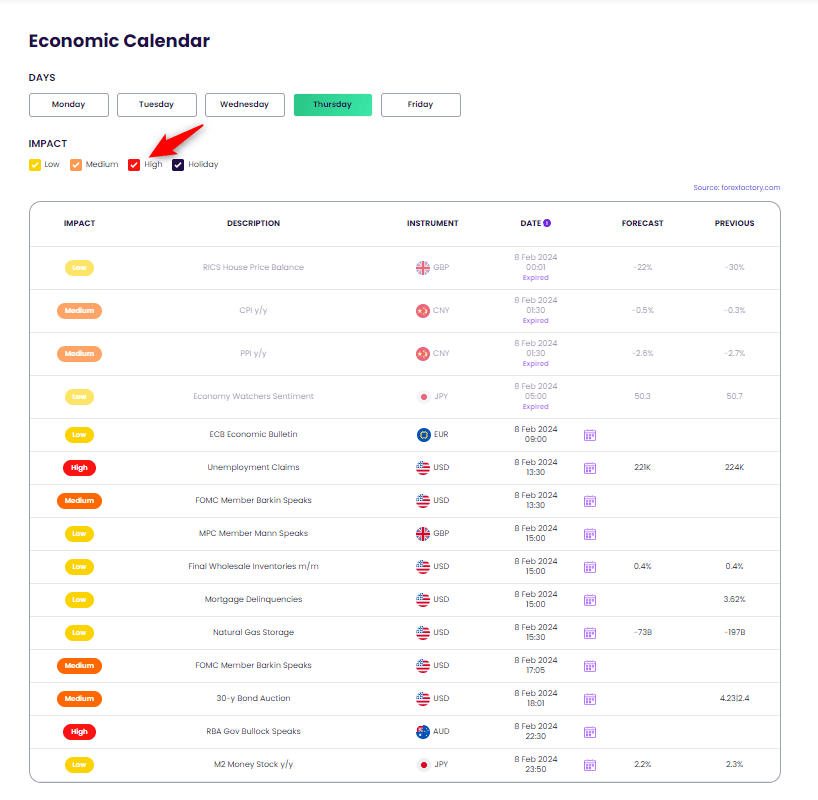Click the calendar icon for 30-y Bond Auction
This screenshot has height=800, width=818.
pyautogui.click(x=590, y=699)
